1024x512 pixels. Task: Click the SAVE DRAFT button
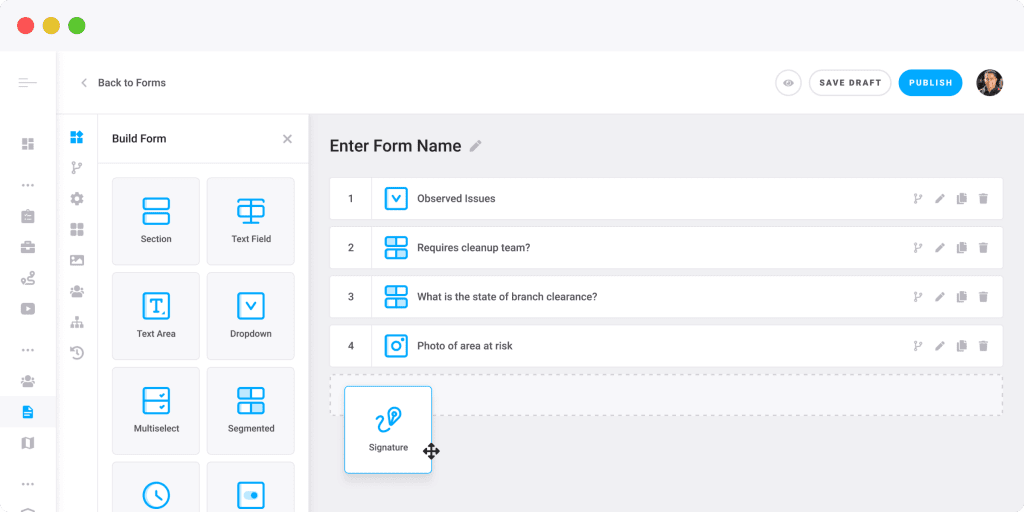coord(850,83)
